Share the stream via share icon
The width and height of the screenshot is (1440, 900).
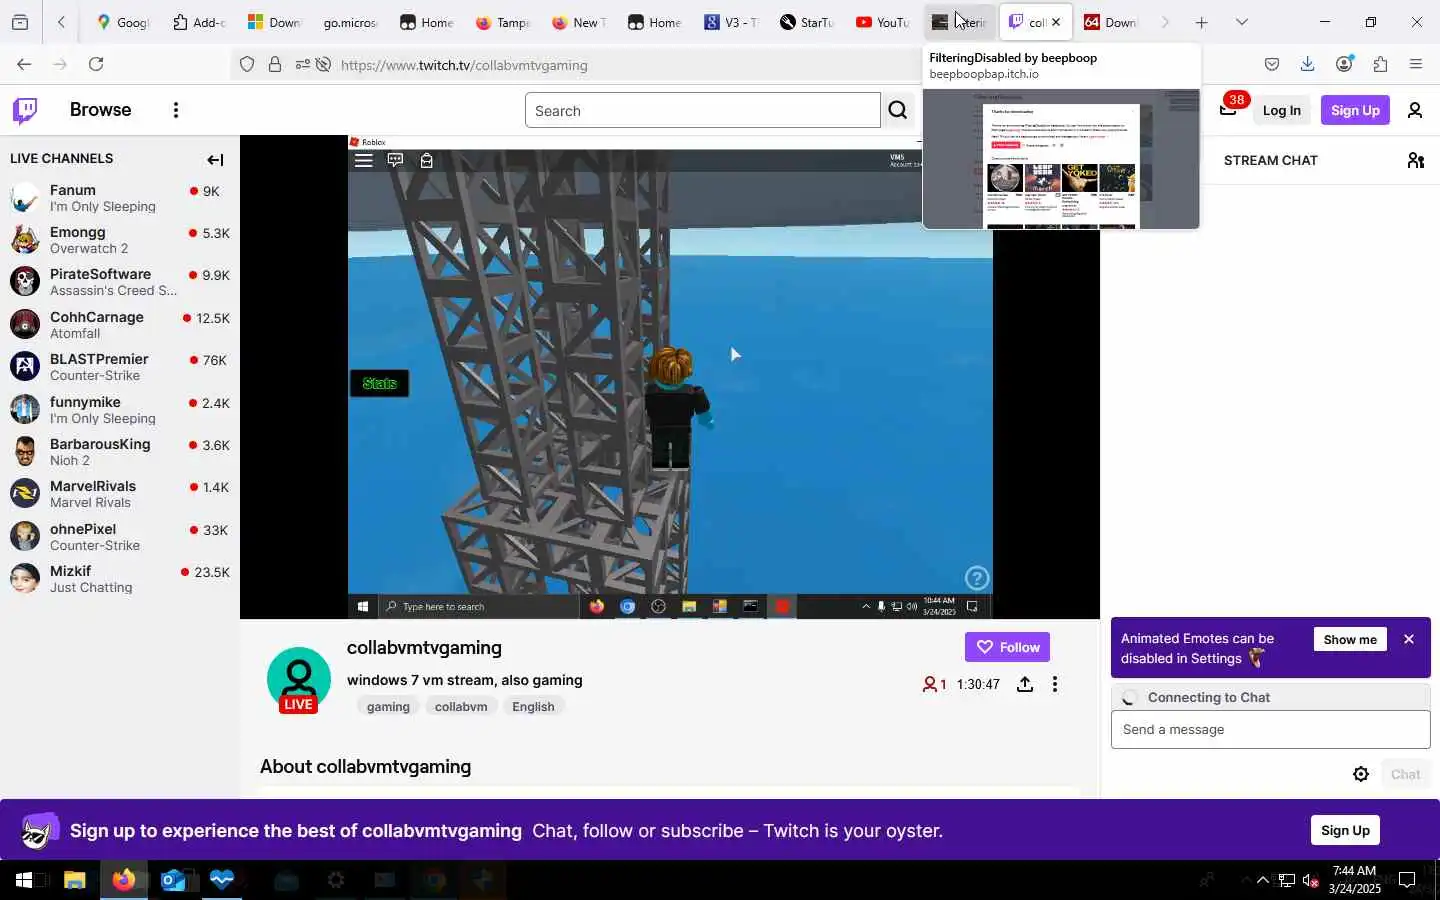click(1025, 684)
